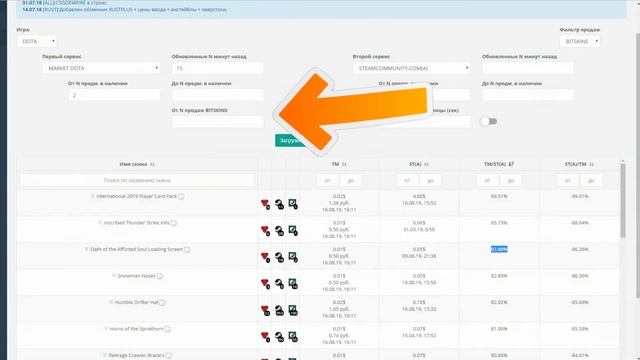Open Steam icon for Oath of the Afflicted Soul
The width and height of the screenshot is (640, 360).
279,257
